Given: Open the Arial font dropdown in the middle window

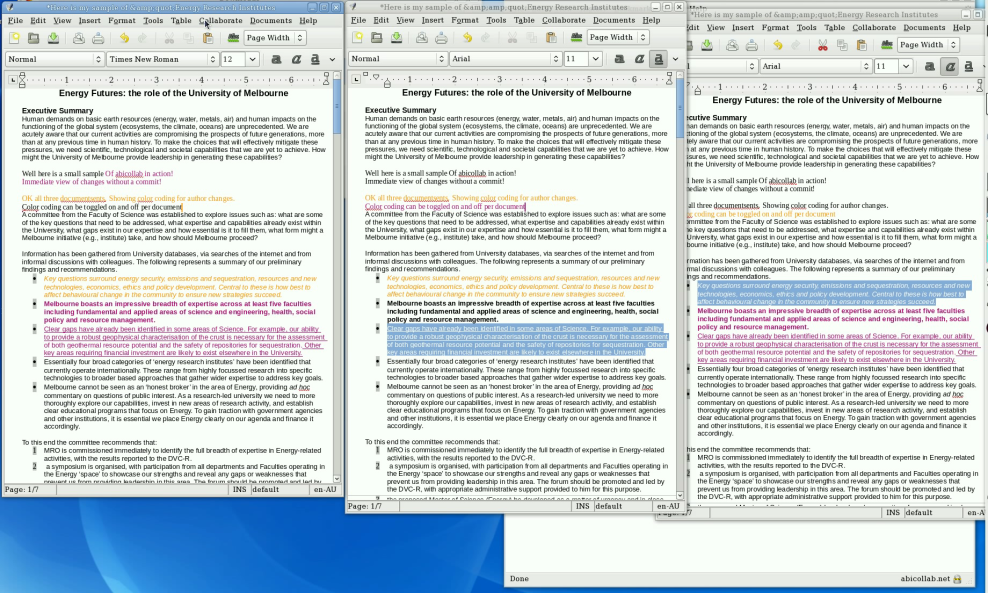Looking at the screenshot, I should coord(505,59).
